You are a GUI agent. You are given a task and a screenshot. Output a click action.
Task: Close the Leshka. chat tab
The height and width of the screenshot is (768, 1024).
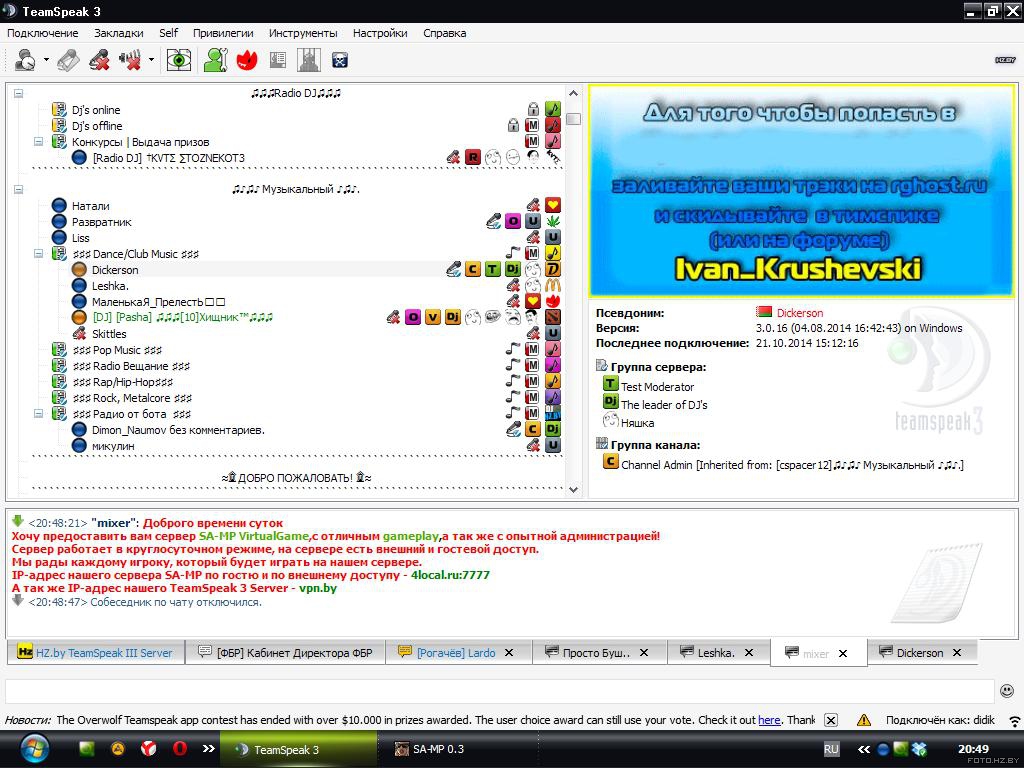tap(749, 652)
